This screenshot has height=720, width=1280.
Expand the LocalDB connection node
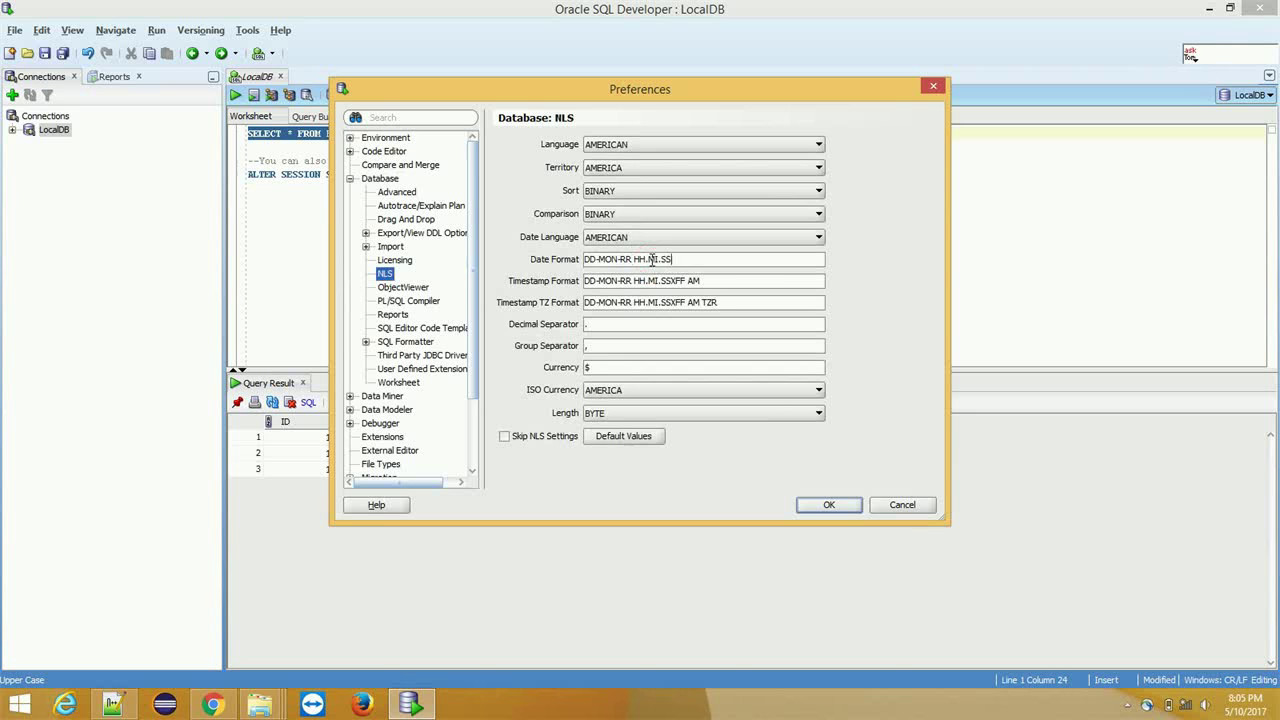click(12, 130)
